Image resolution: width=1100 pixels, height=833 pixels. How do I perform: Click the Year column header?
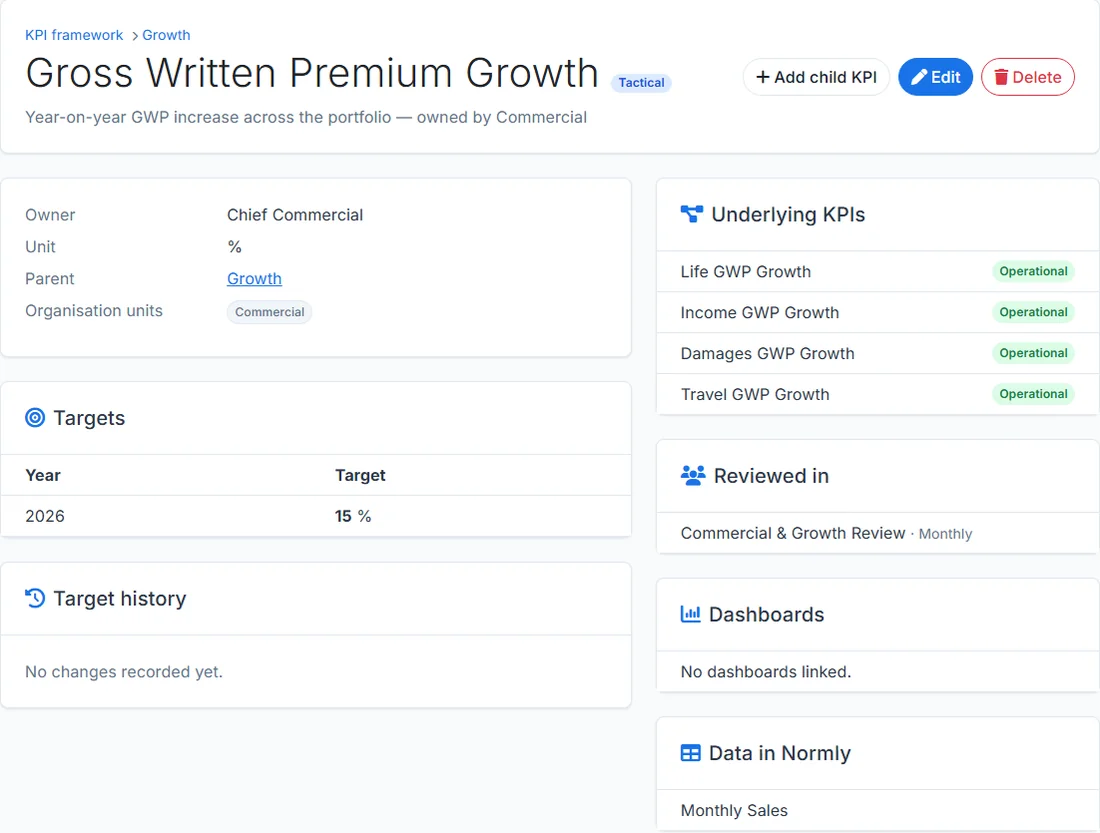click(43, 475)
